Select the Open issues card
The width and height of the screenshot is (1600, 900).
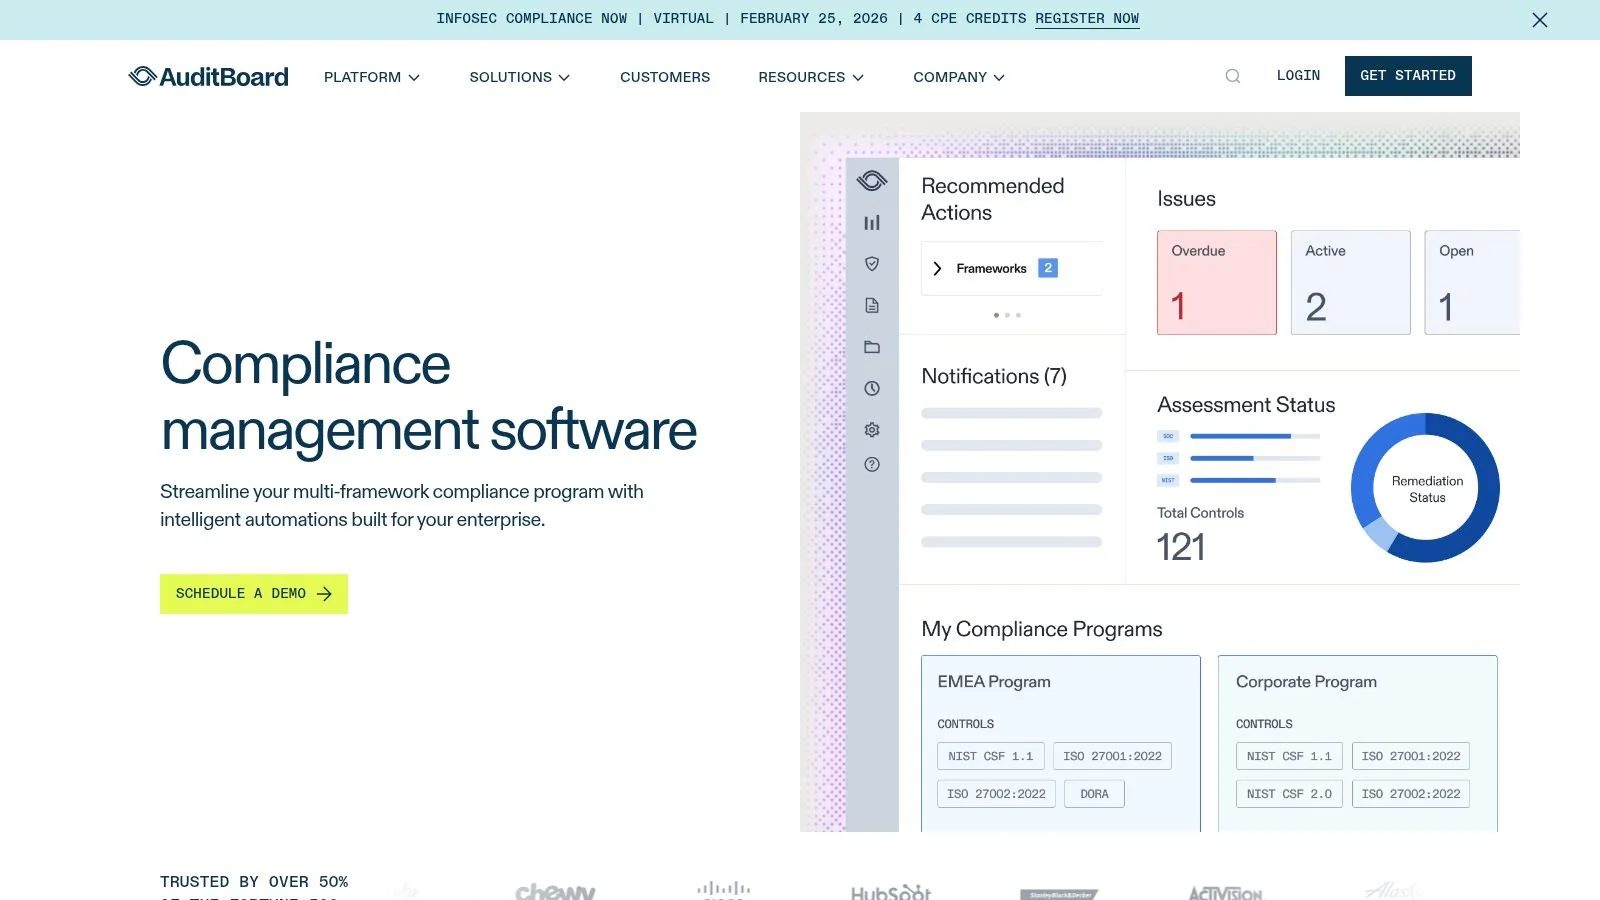click(1470, 282)
